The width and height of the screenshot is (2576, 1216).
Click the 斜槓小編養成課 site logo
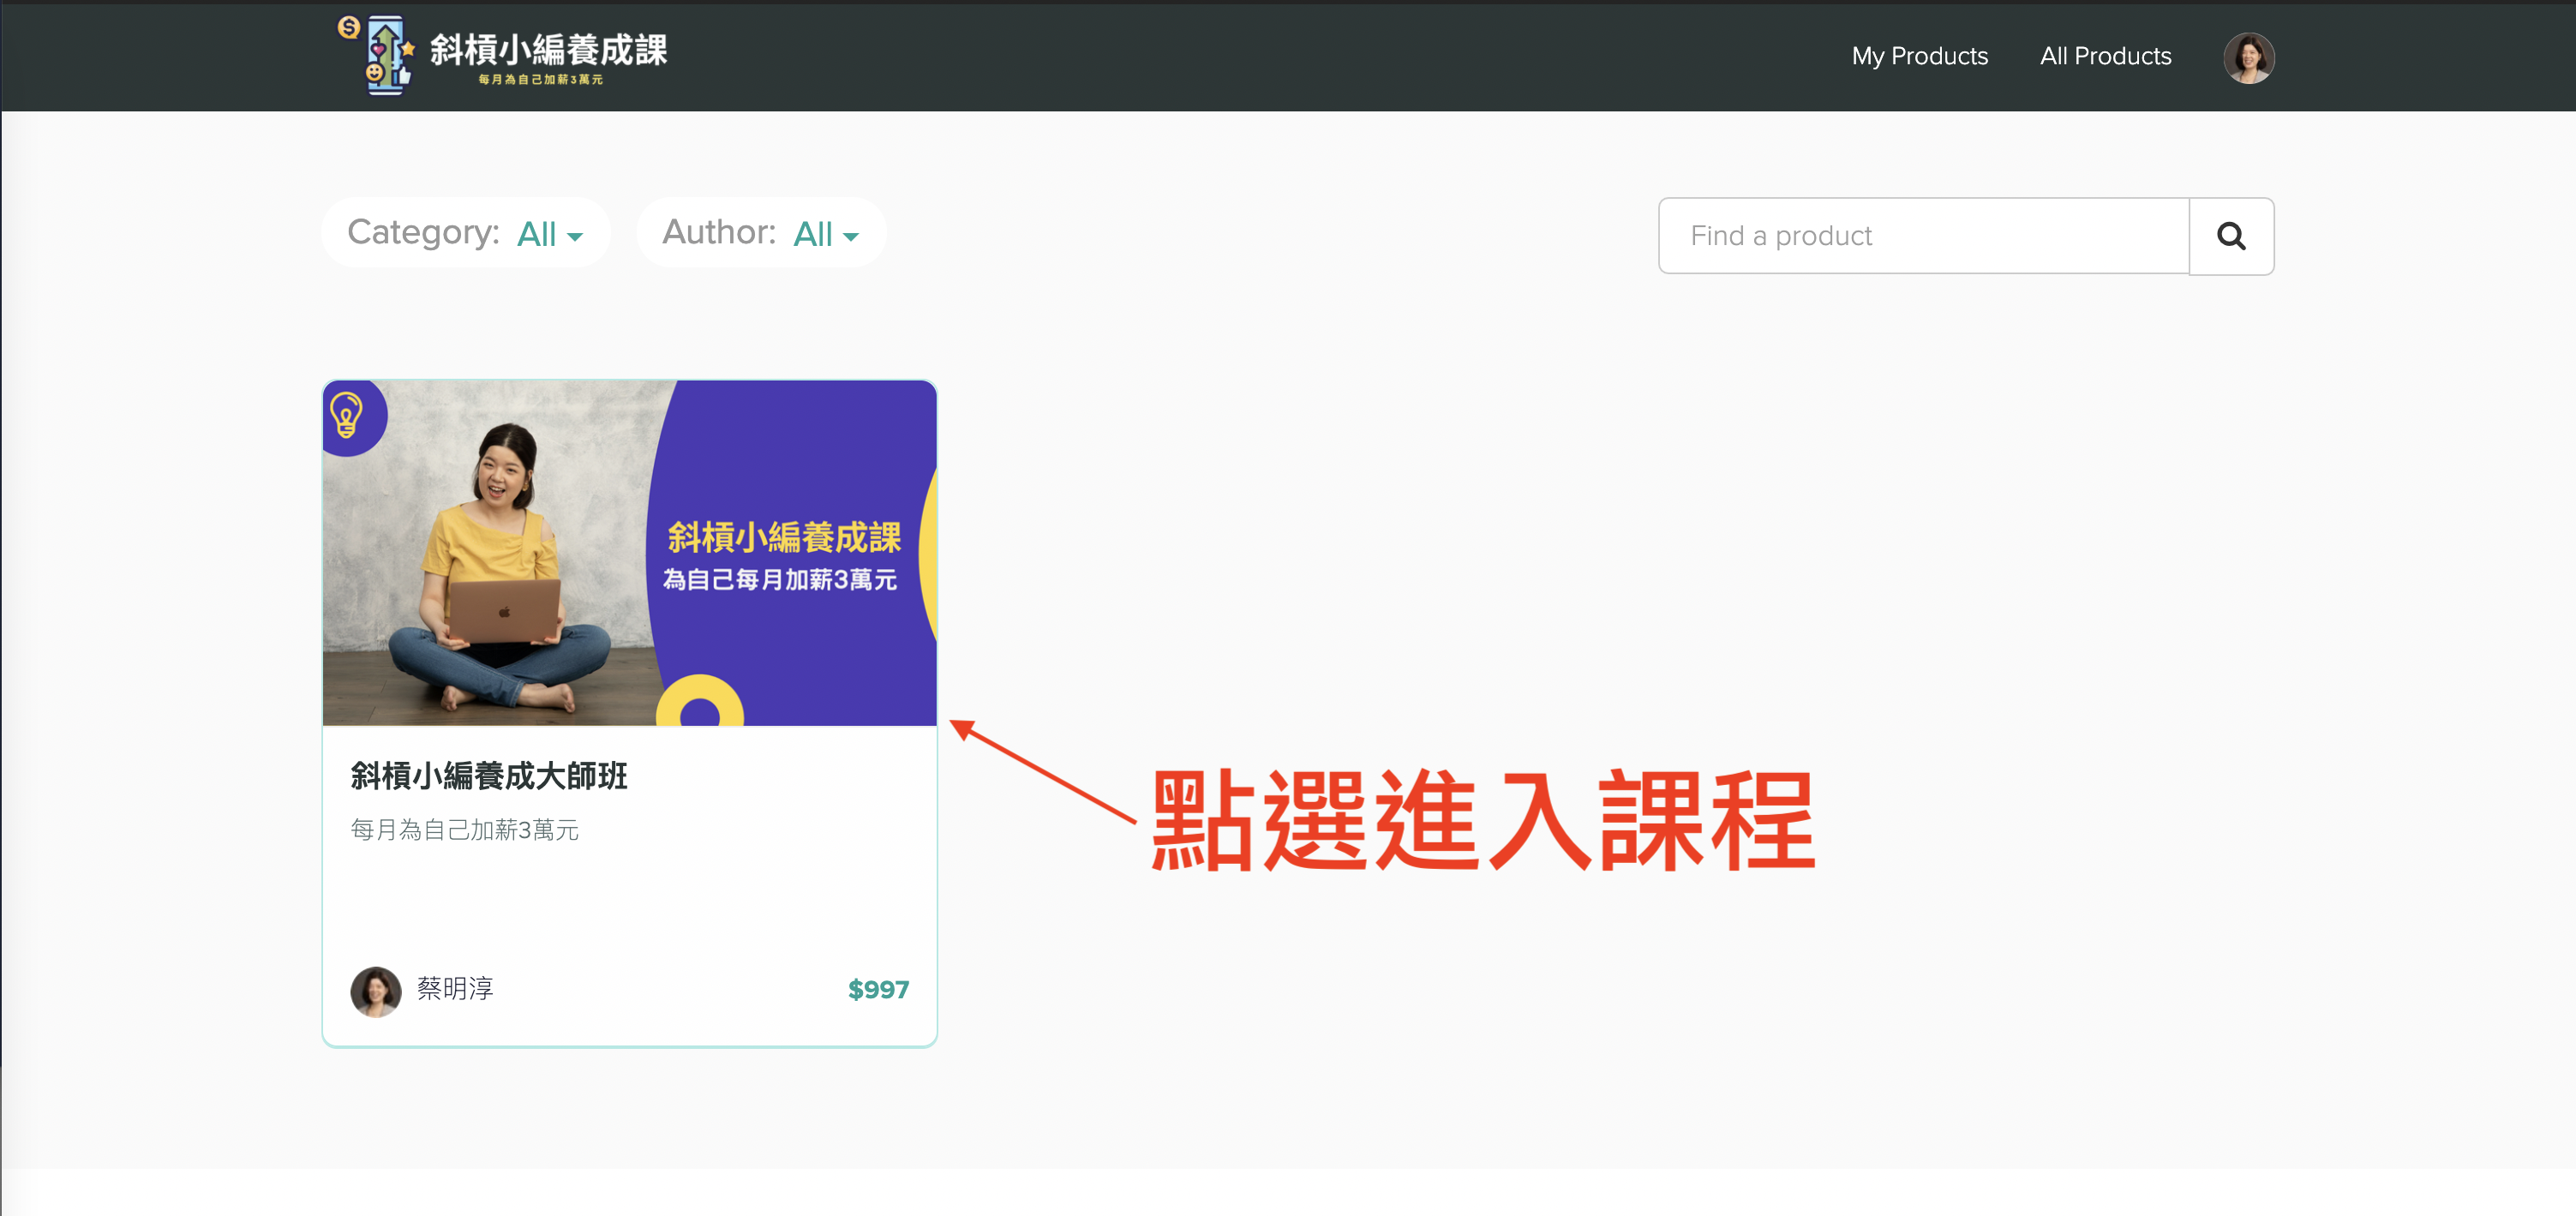click(502, 56)
